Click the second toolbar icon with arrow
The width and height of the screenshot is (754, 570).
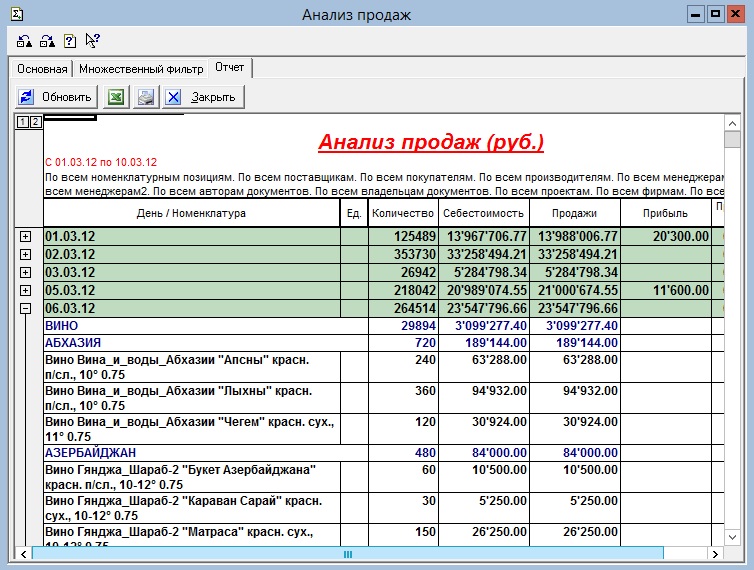tap(47, 41)
